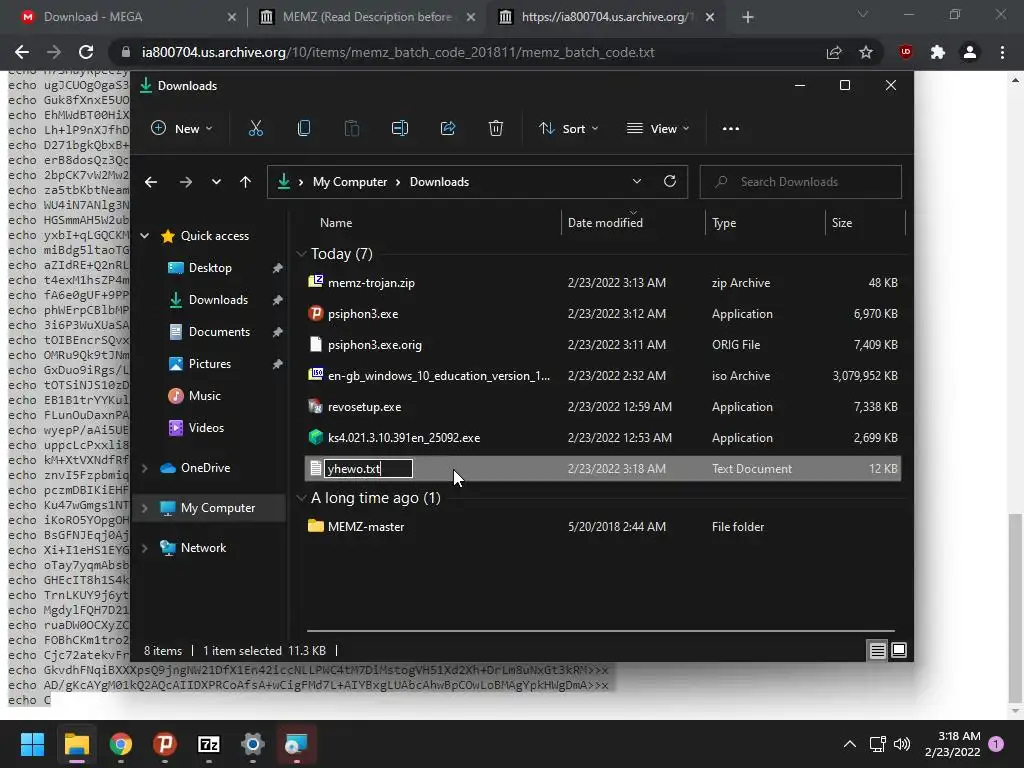Show hidden system tray icons
Image resolution: width=1024 pixels, height=768 pixels.
[x=850, y=744]
